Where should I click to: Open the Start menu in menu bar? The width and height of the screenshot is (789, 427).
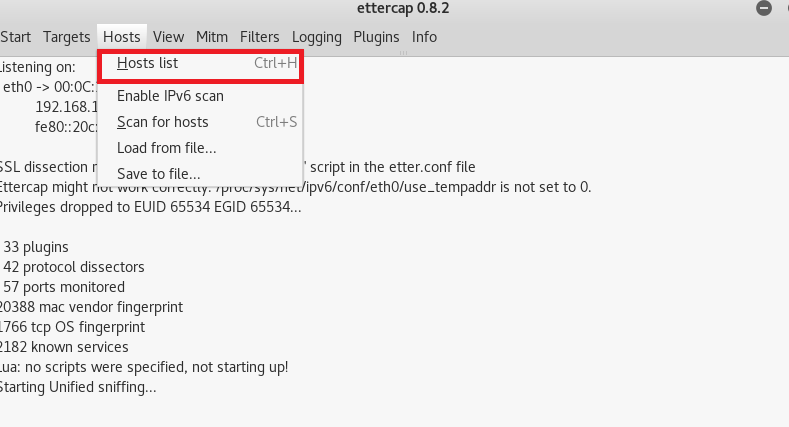coord(15,37)
